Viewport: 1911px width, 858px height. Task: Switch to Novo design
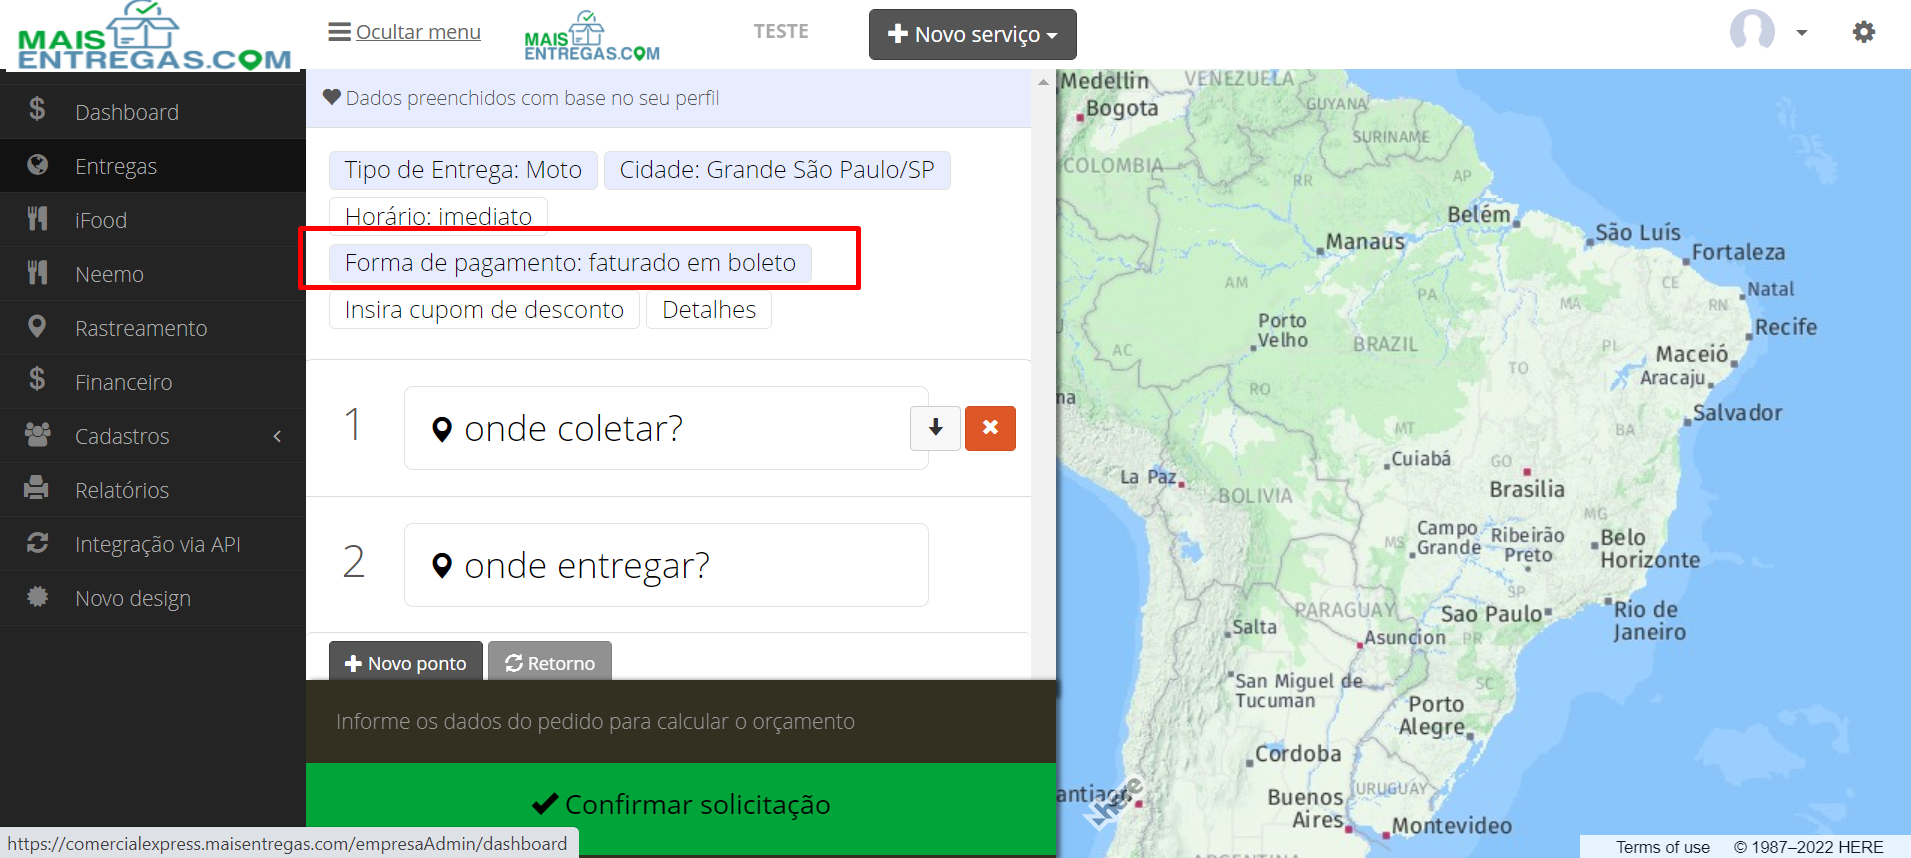[x=152, y=598]
